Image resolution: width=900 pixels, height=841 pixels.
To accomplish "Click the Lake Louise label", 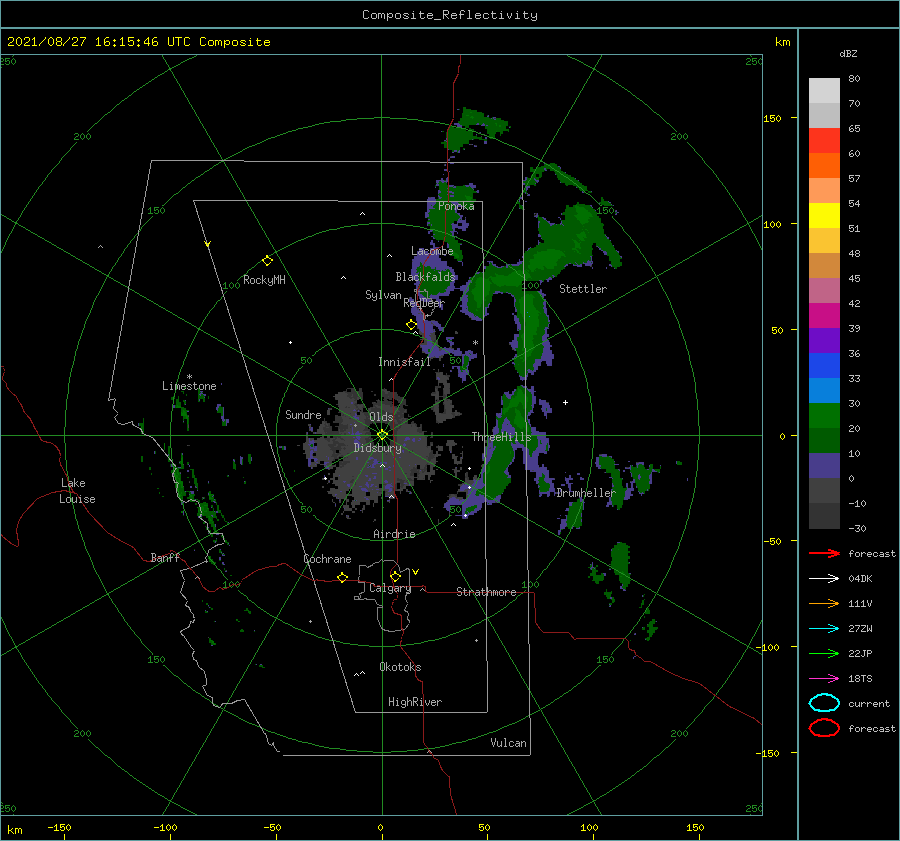I will point(77,491).
